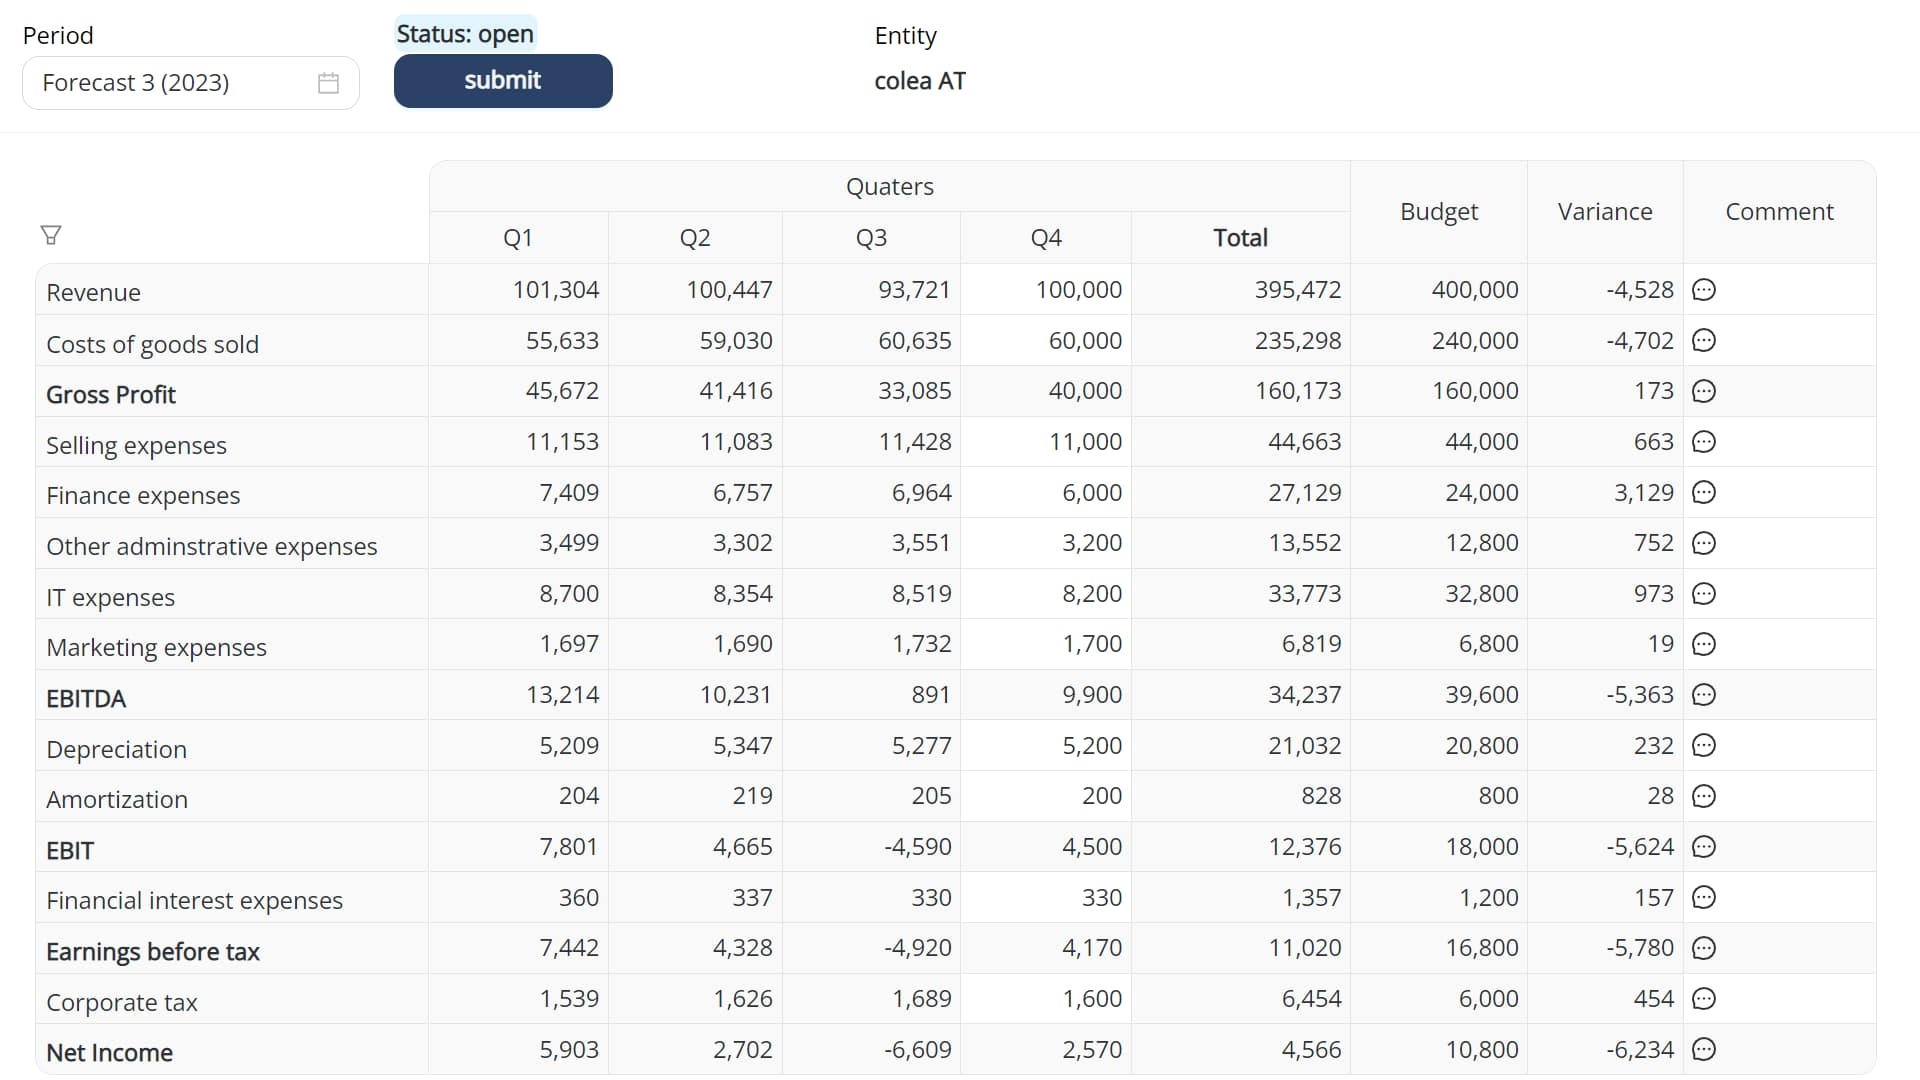Open the comment icon for Revenue row
Viewport: 1920px width, 1080px height.
click(1704, 290)
